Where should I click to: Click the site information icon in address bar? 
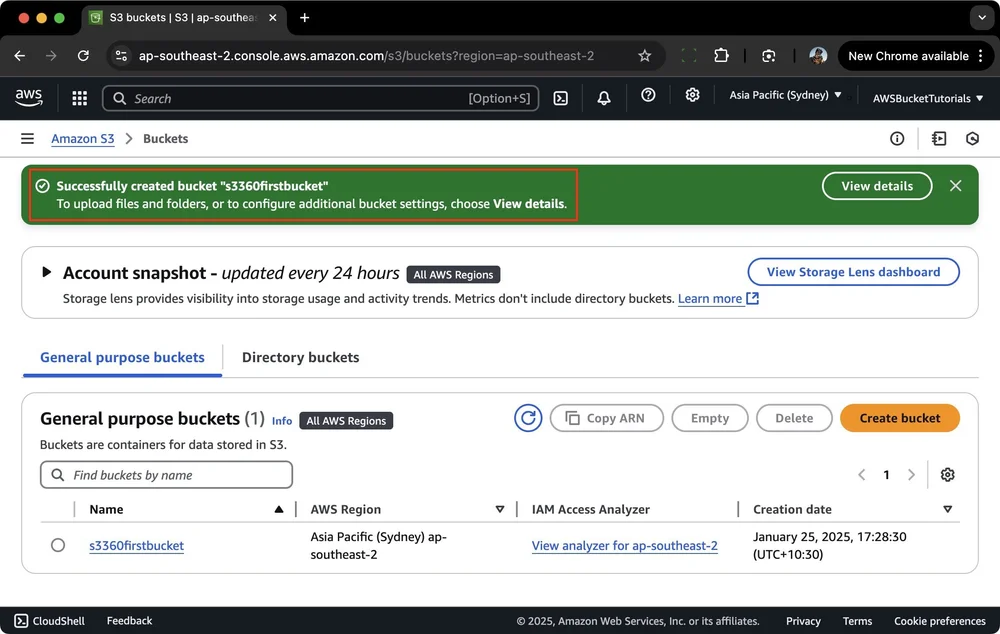point(121,56)
